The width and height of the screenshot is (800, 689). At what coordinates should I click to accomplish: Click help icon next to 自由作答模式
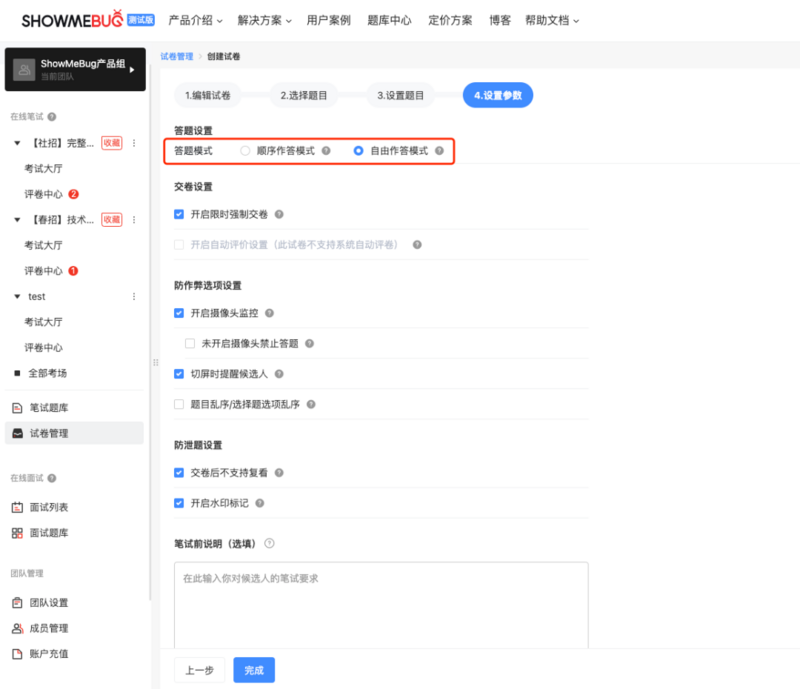(439, 151)
